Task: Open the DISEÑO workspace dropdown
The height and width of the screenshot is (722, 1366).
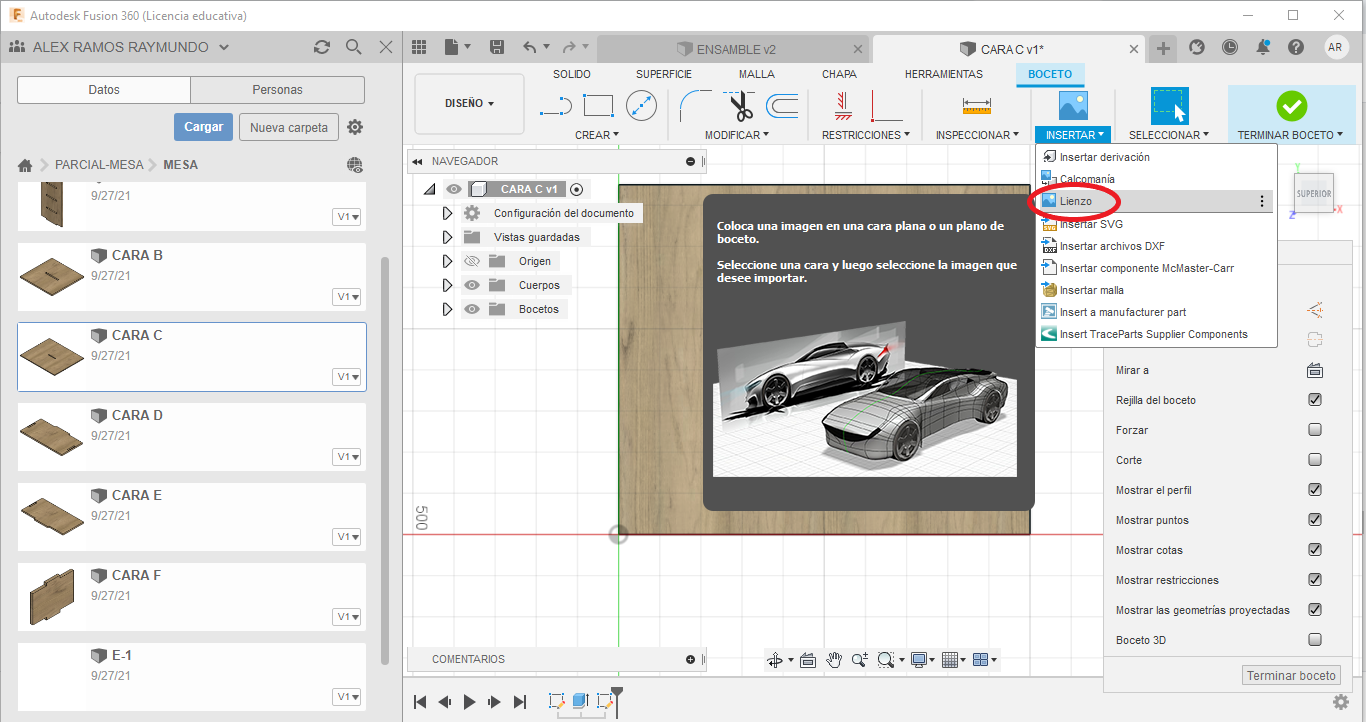Action: pos(469,103)
